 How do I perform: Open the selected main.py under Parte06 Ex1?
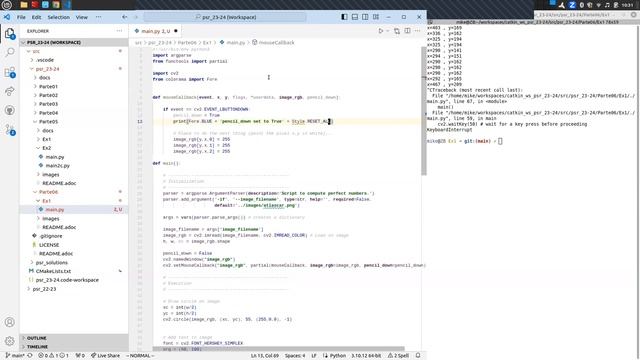(73, 209)
